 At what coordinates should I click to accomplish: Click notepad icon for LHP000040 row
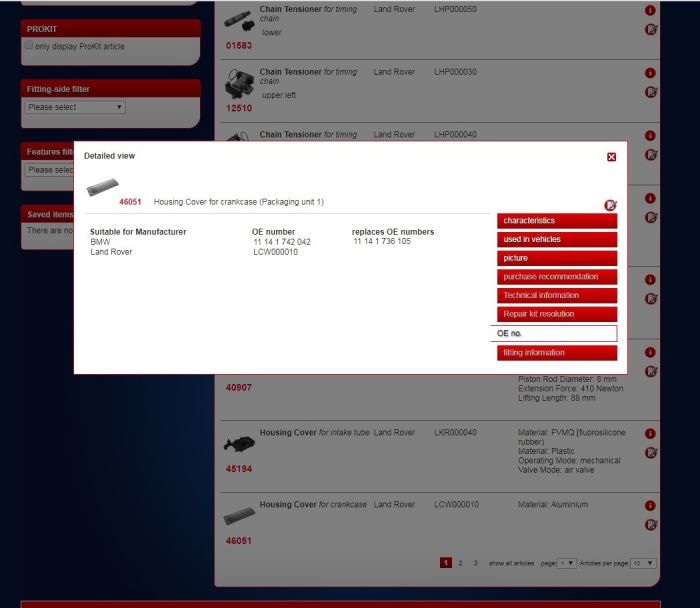click(651, 155)
